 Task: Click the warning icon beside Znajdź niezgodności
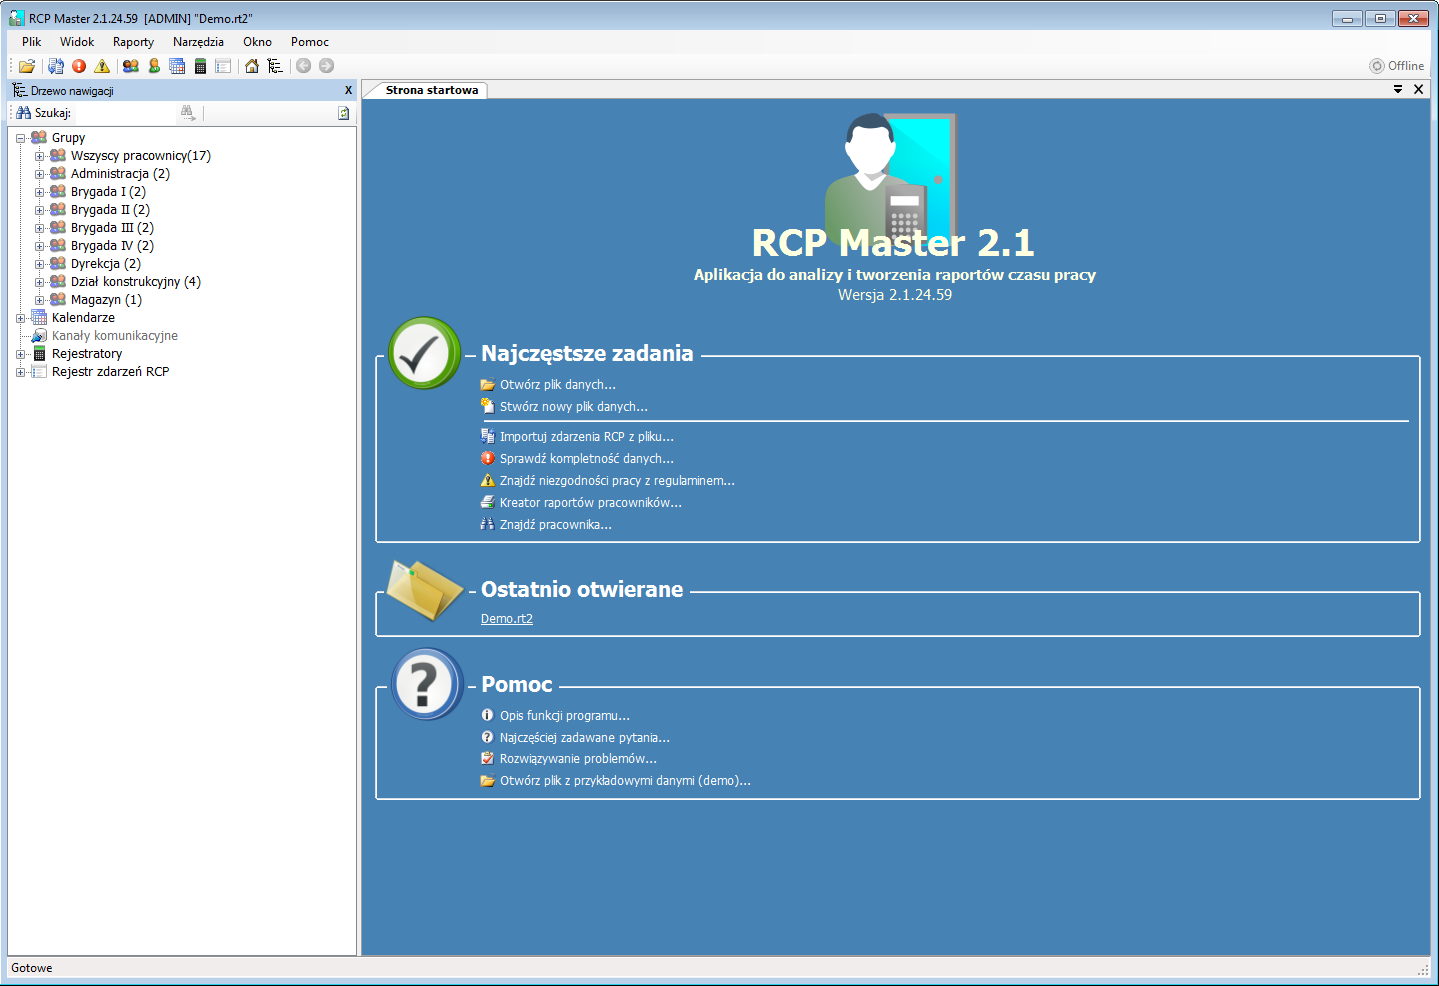click(488, 481)
